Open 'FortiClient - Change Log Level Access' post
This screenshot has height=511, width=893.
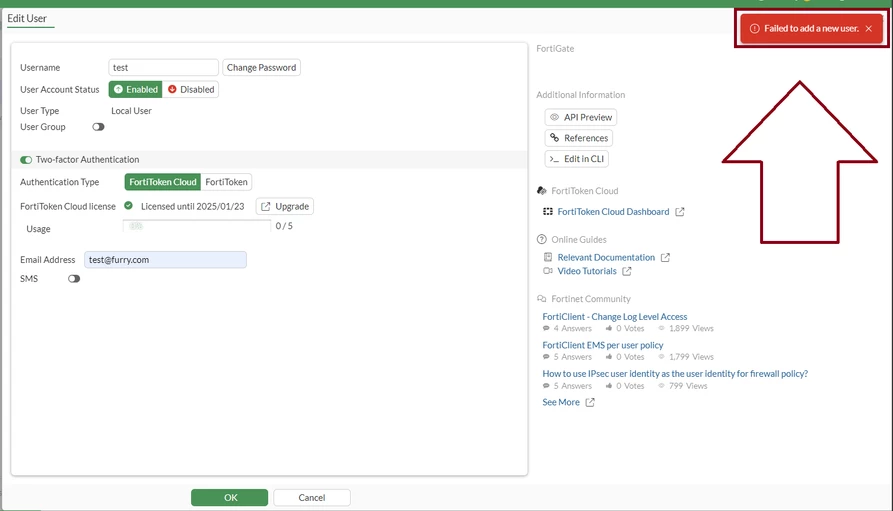[615, 316]
